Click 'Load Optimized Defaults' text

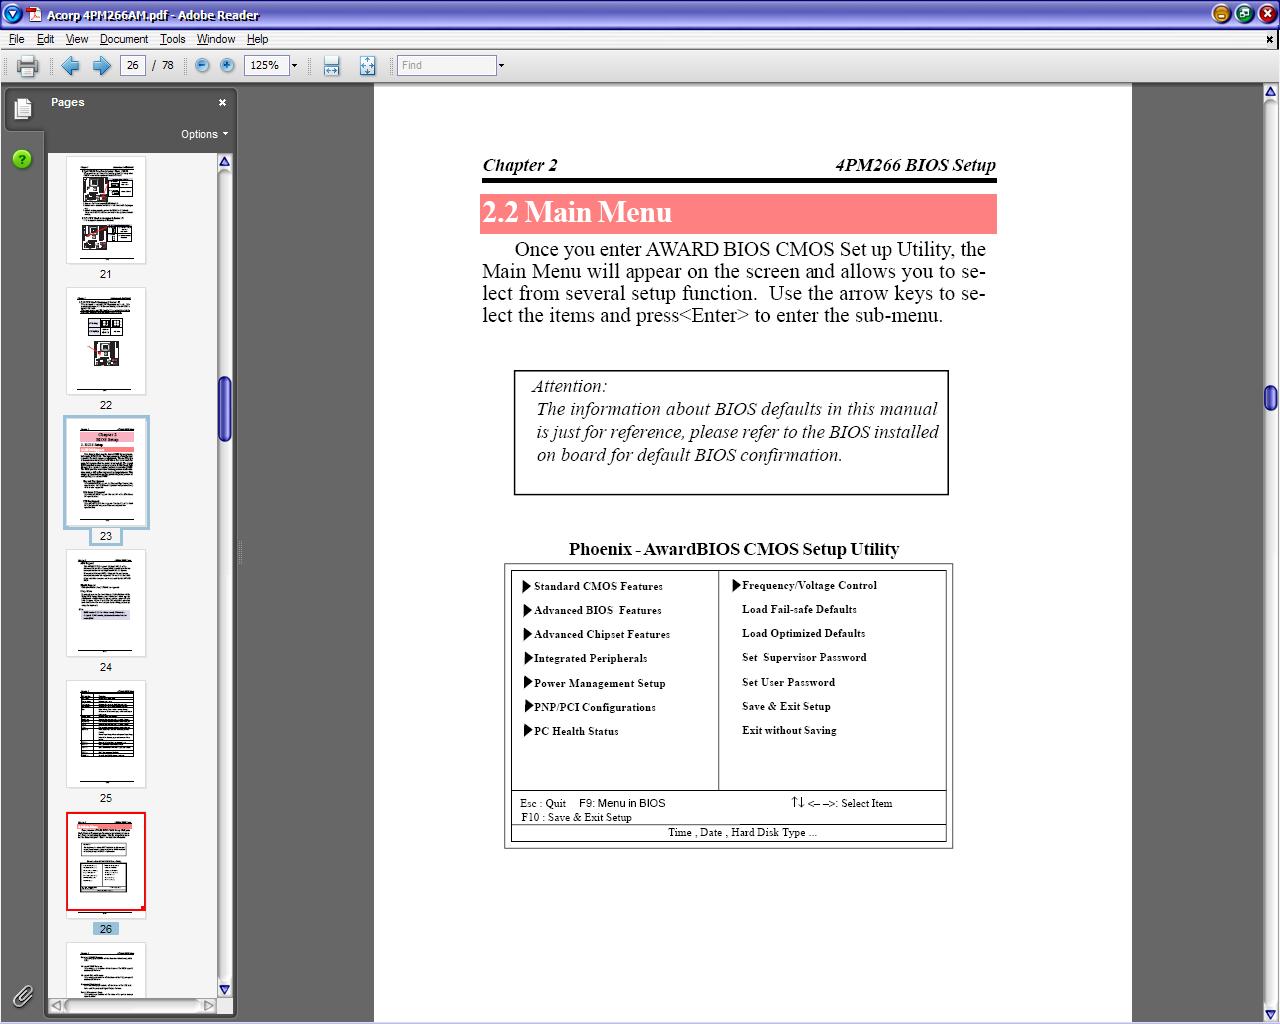tap(803, 633)
